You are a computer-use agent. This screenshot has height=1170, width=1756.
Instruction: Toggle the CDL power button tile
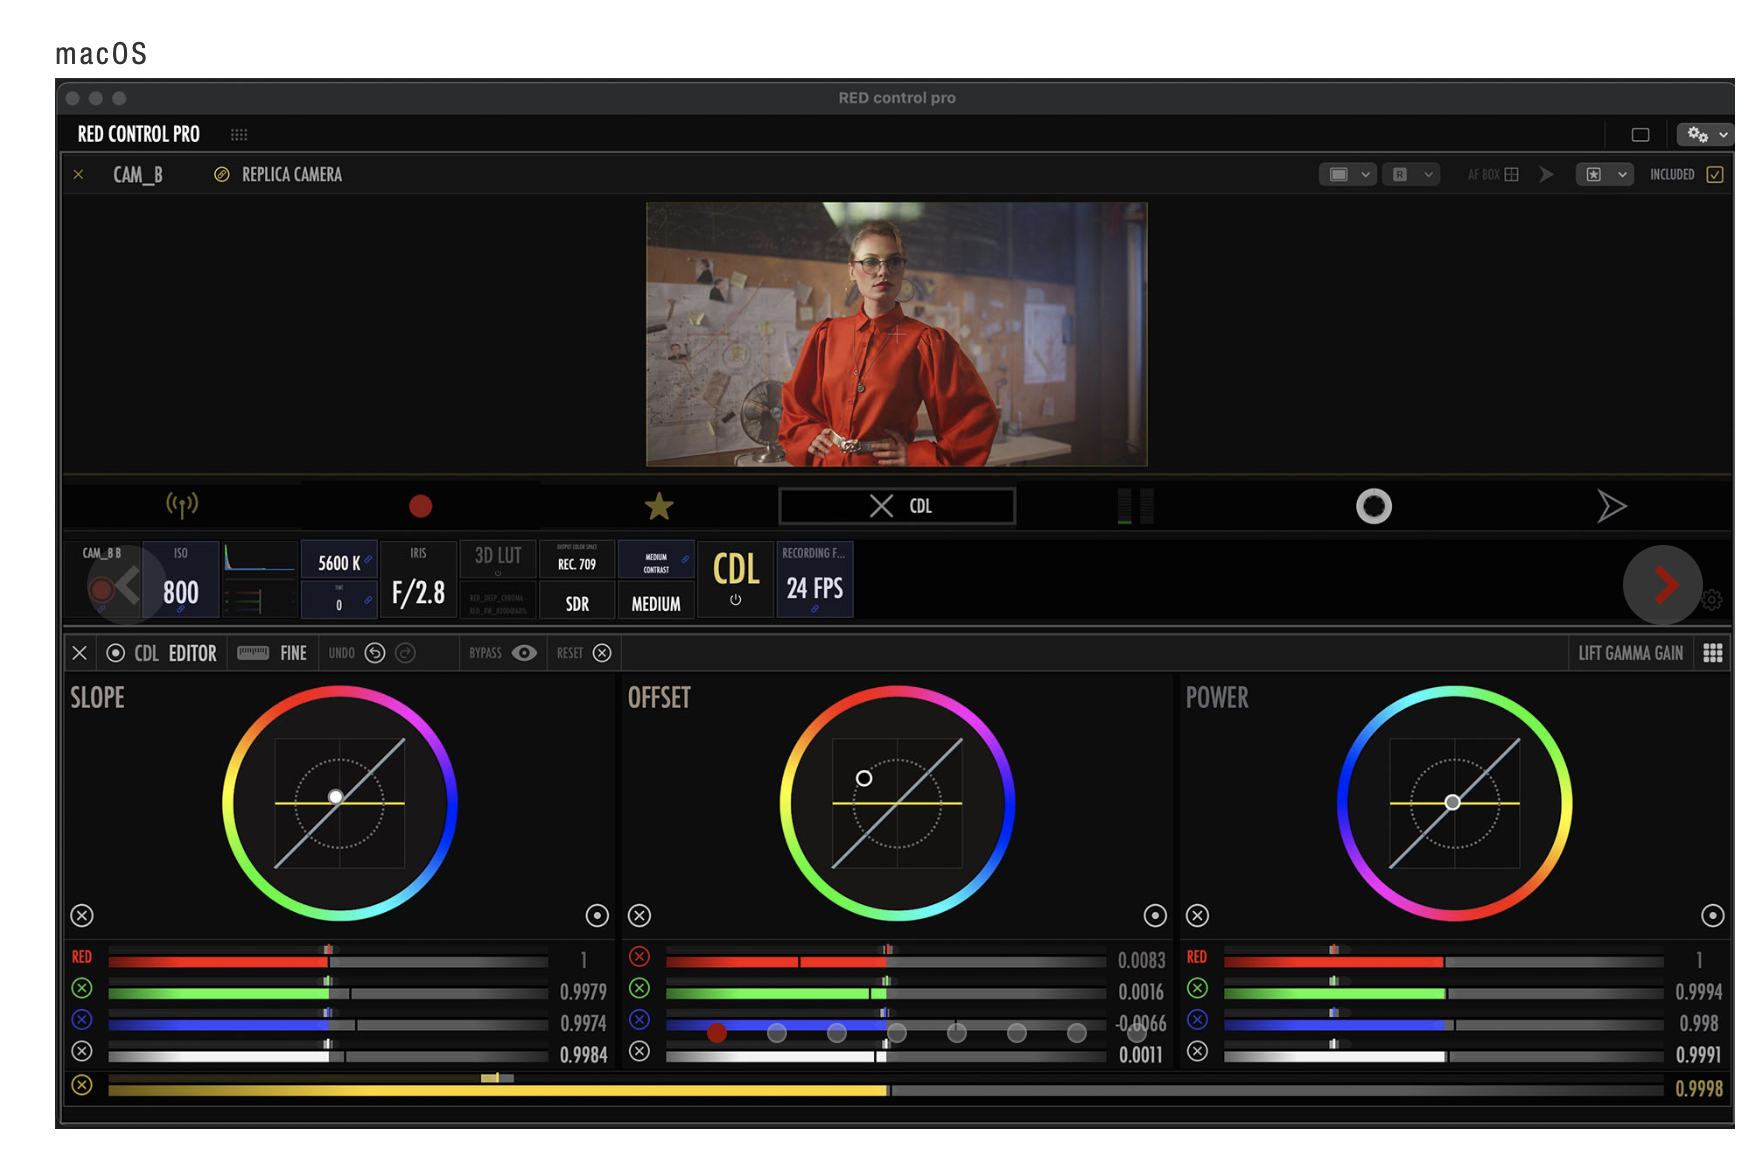pyautogui.click(x=735, y=580)
